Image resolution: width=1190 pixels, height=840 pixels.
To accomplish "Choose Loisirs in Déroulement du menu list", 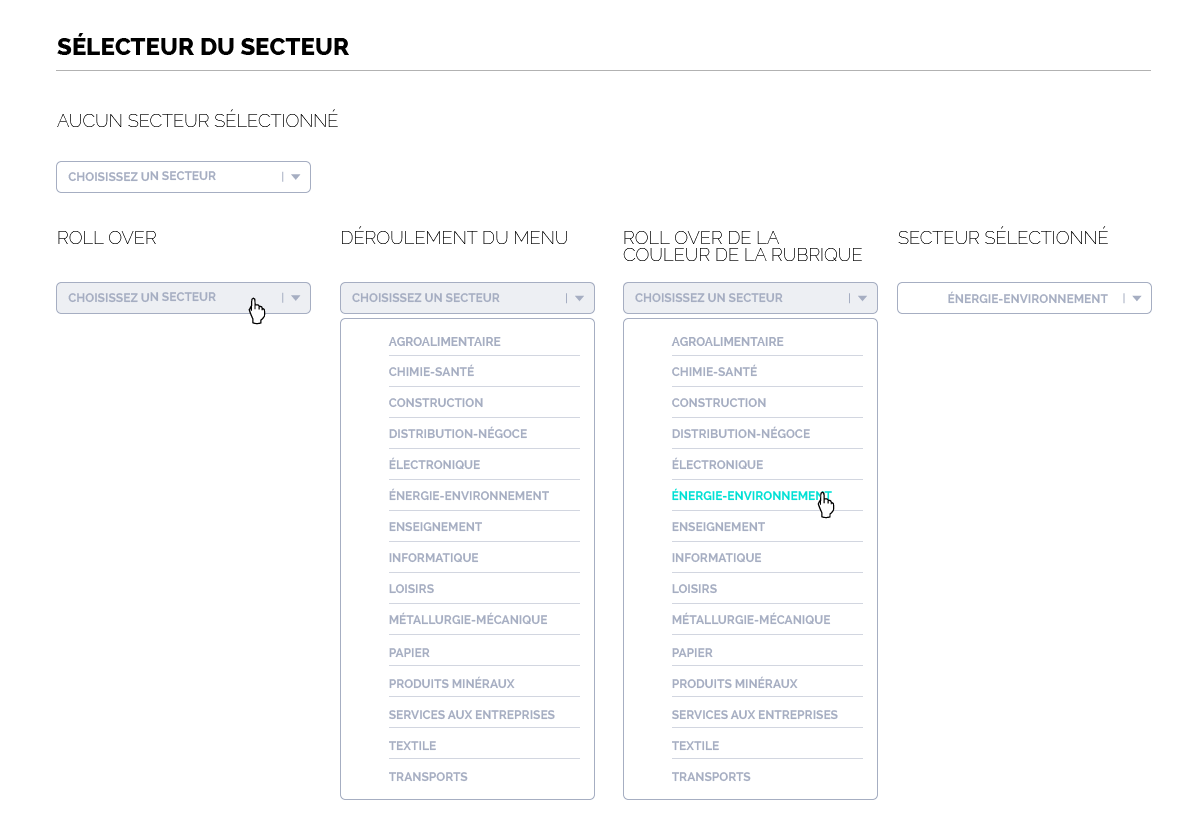I will [411, 589].
